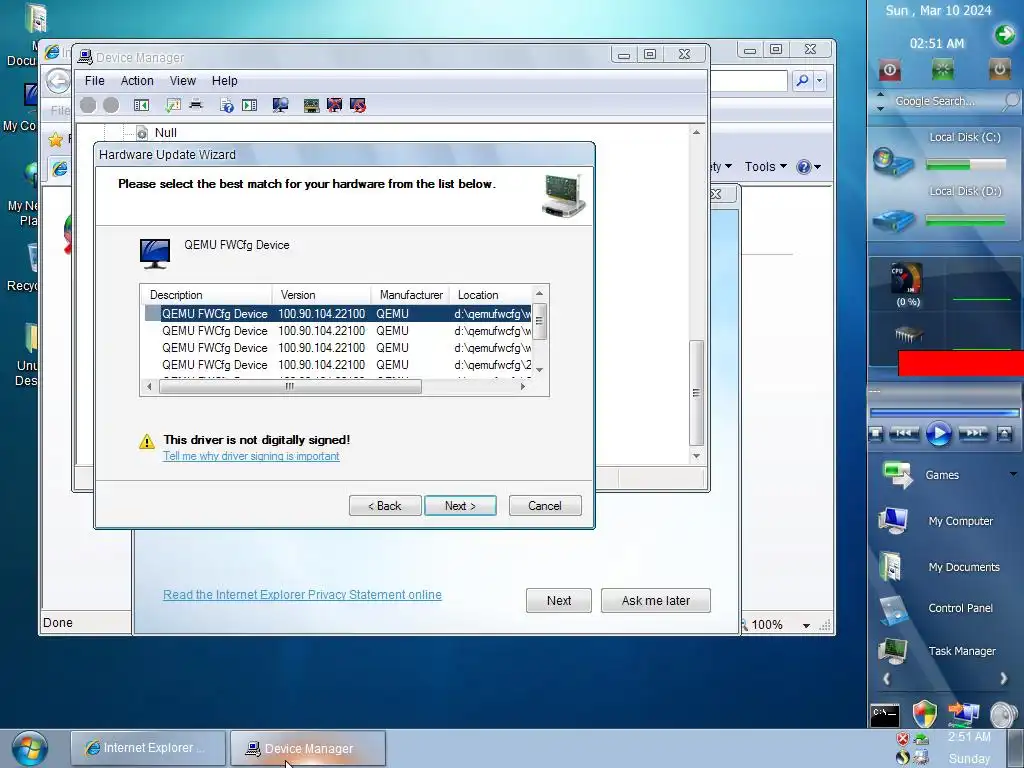Click the Version column header
Screen dimensions: 1024x768
(x=321, y=295)
